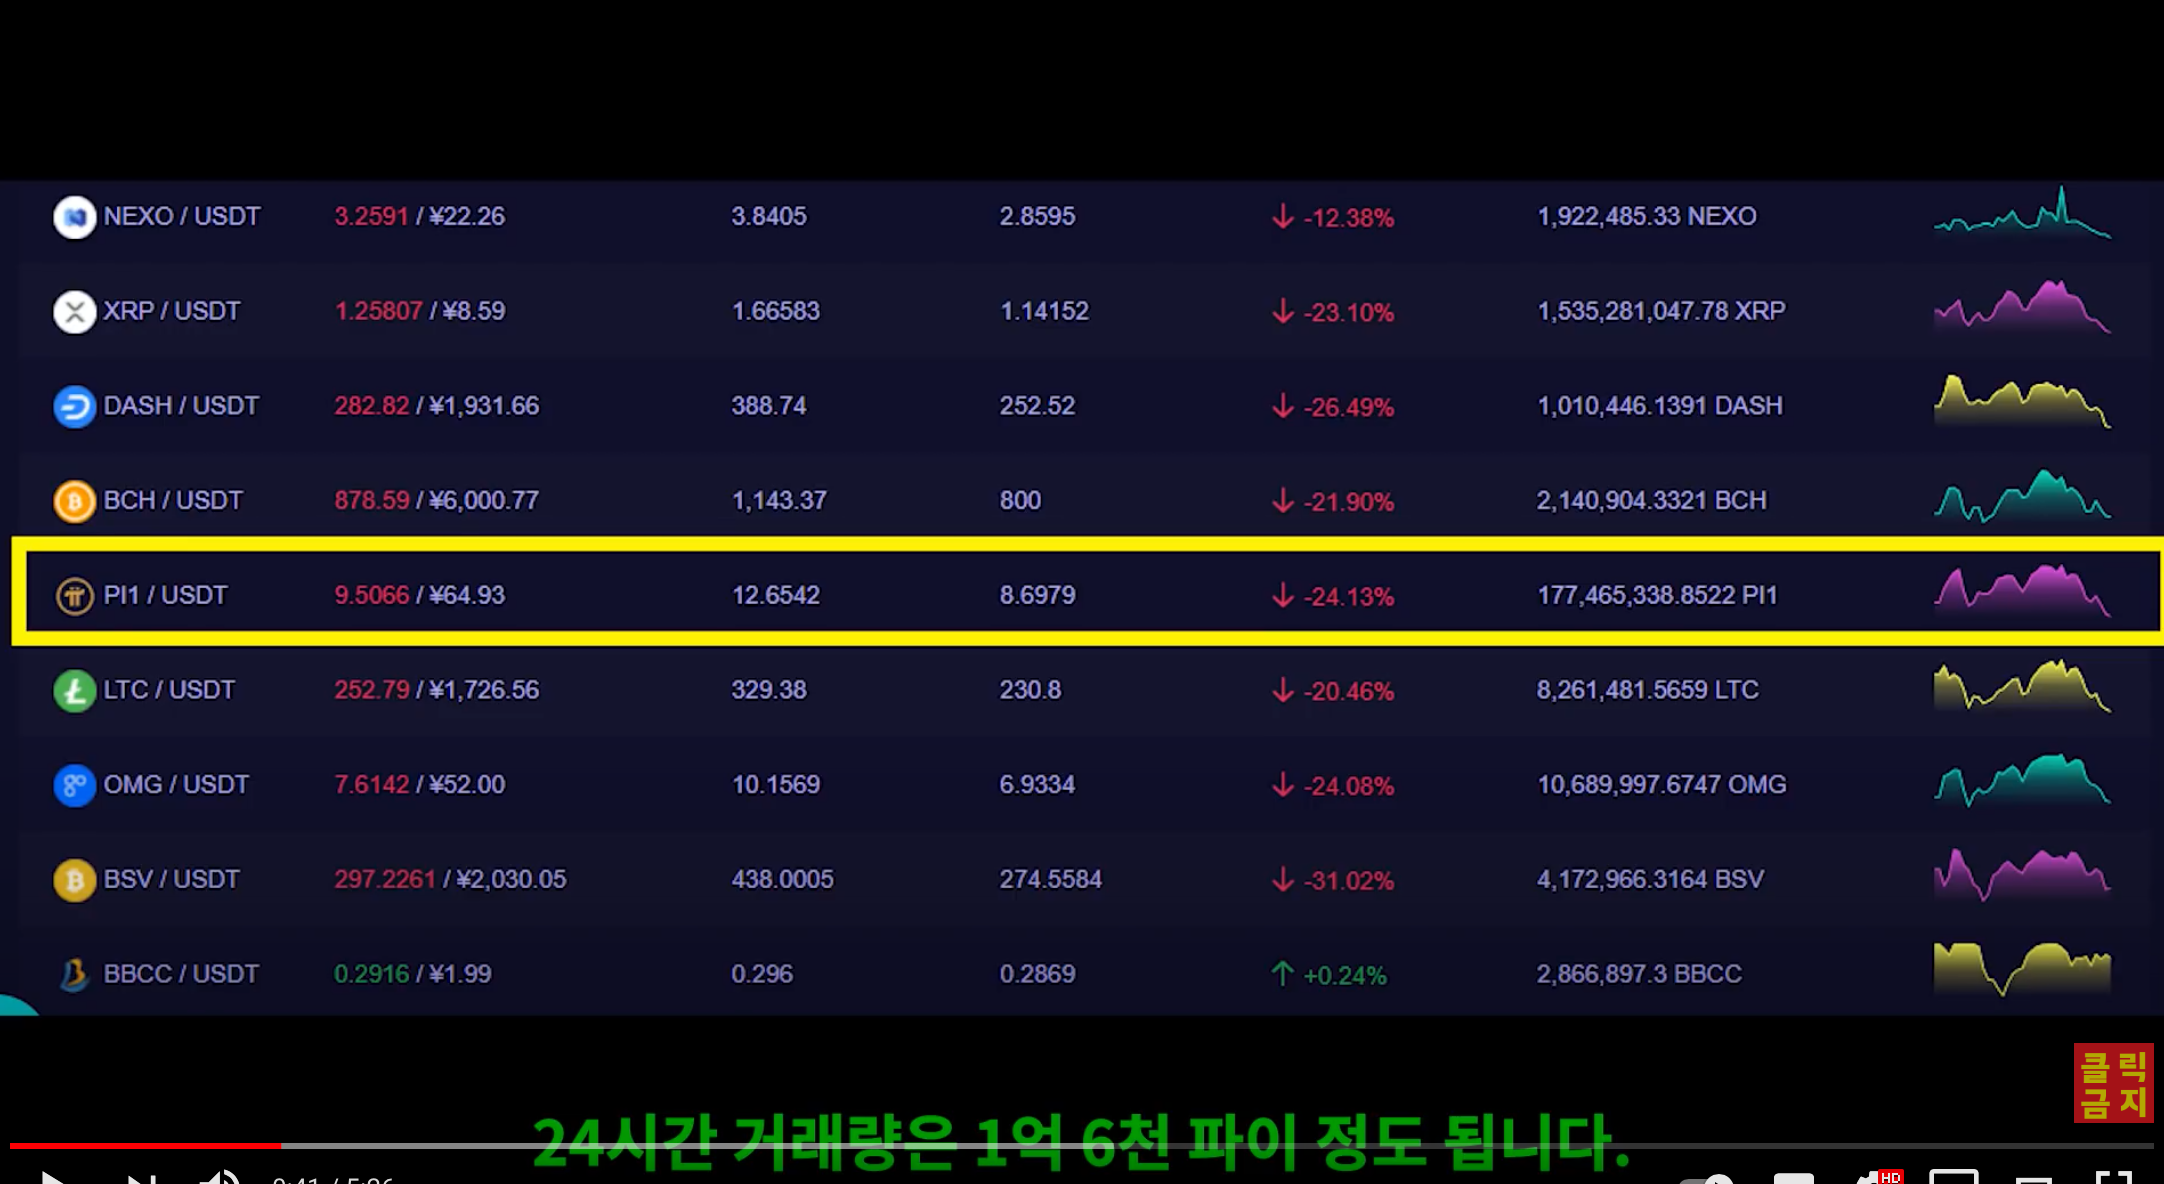This screenshot has height=1184, width=2164.
Task: Open the BSV row sparkline chart
Action: [x=2022, y=875]
